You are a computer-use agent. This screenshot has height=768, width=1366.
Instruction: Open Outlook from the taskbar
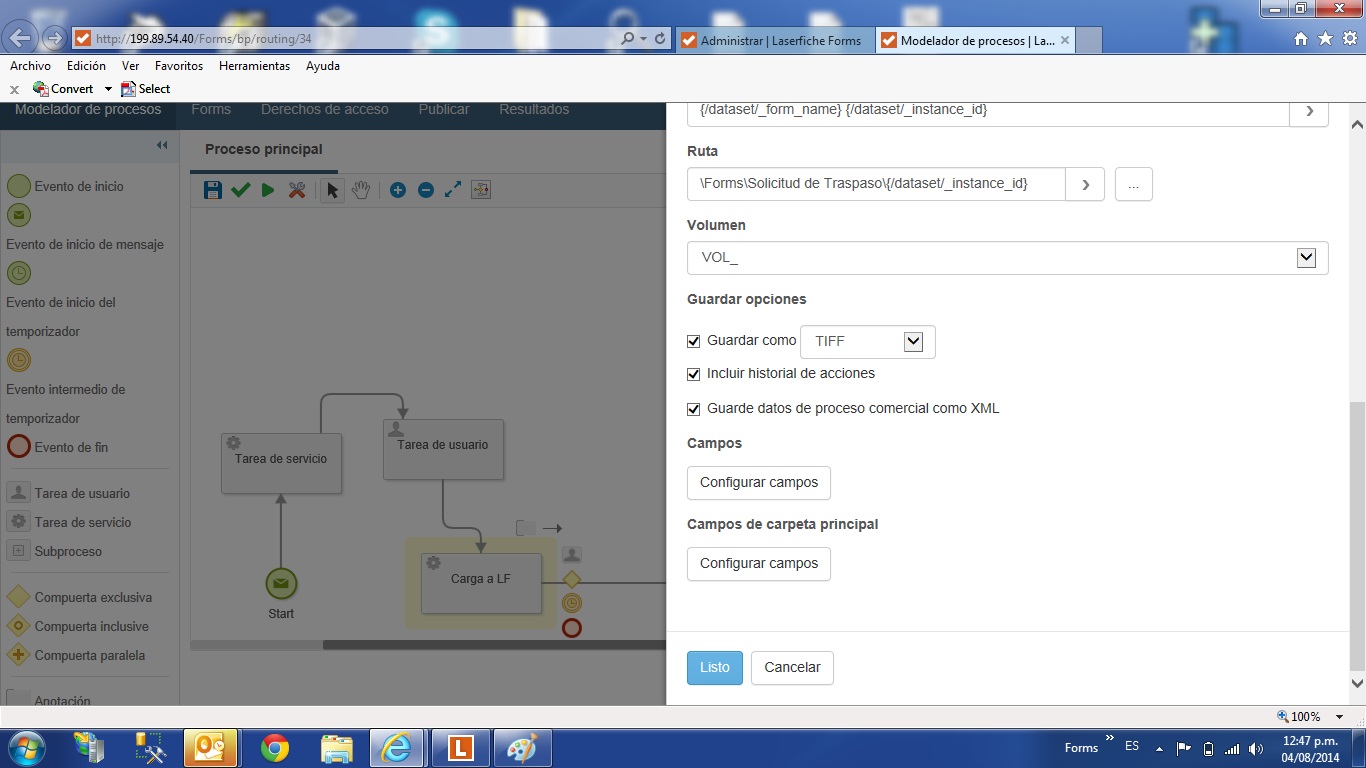click(x=211, y=748)
